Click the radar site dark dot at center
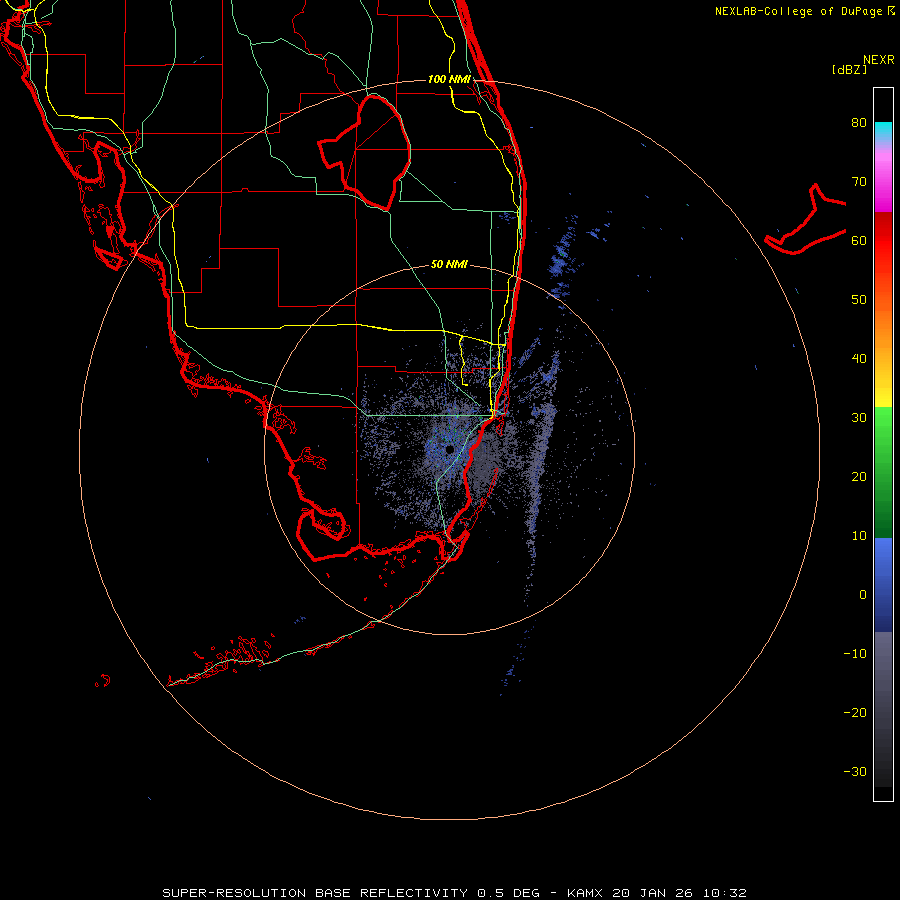The image size is (900, 900). pos(450,449)
